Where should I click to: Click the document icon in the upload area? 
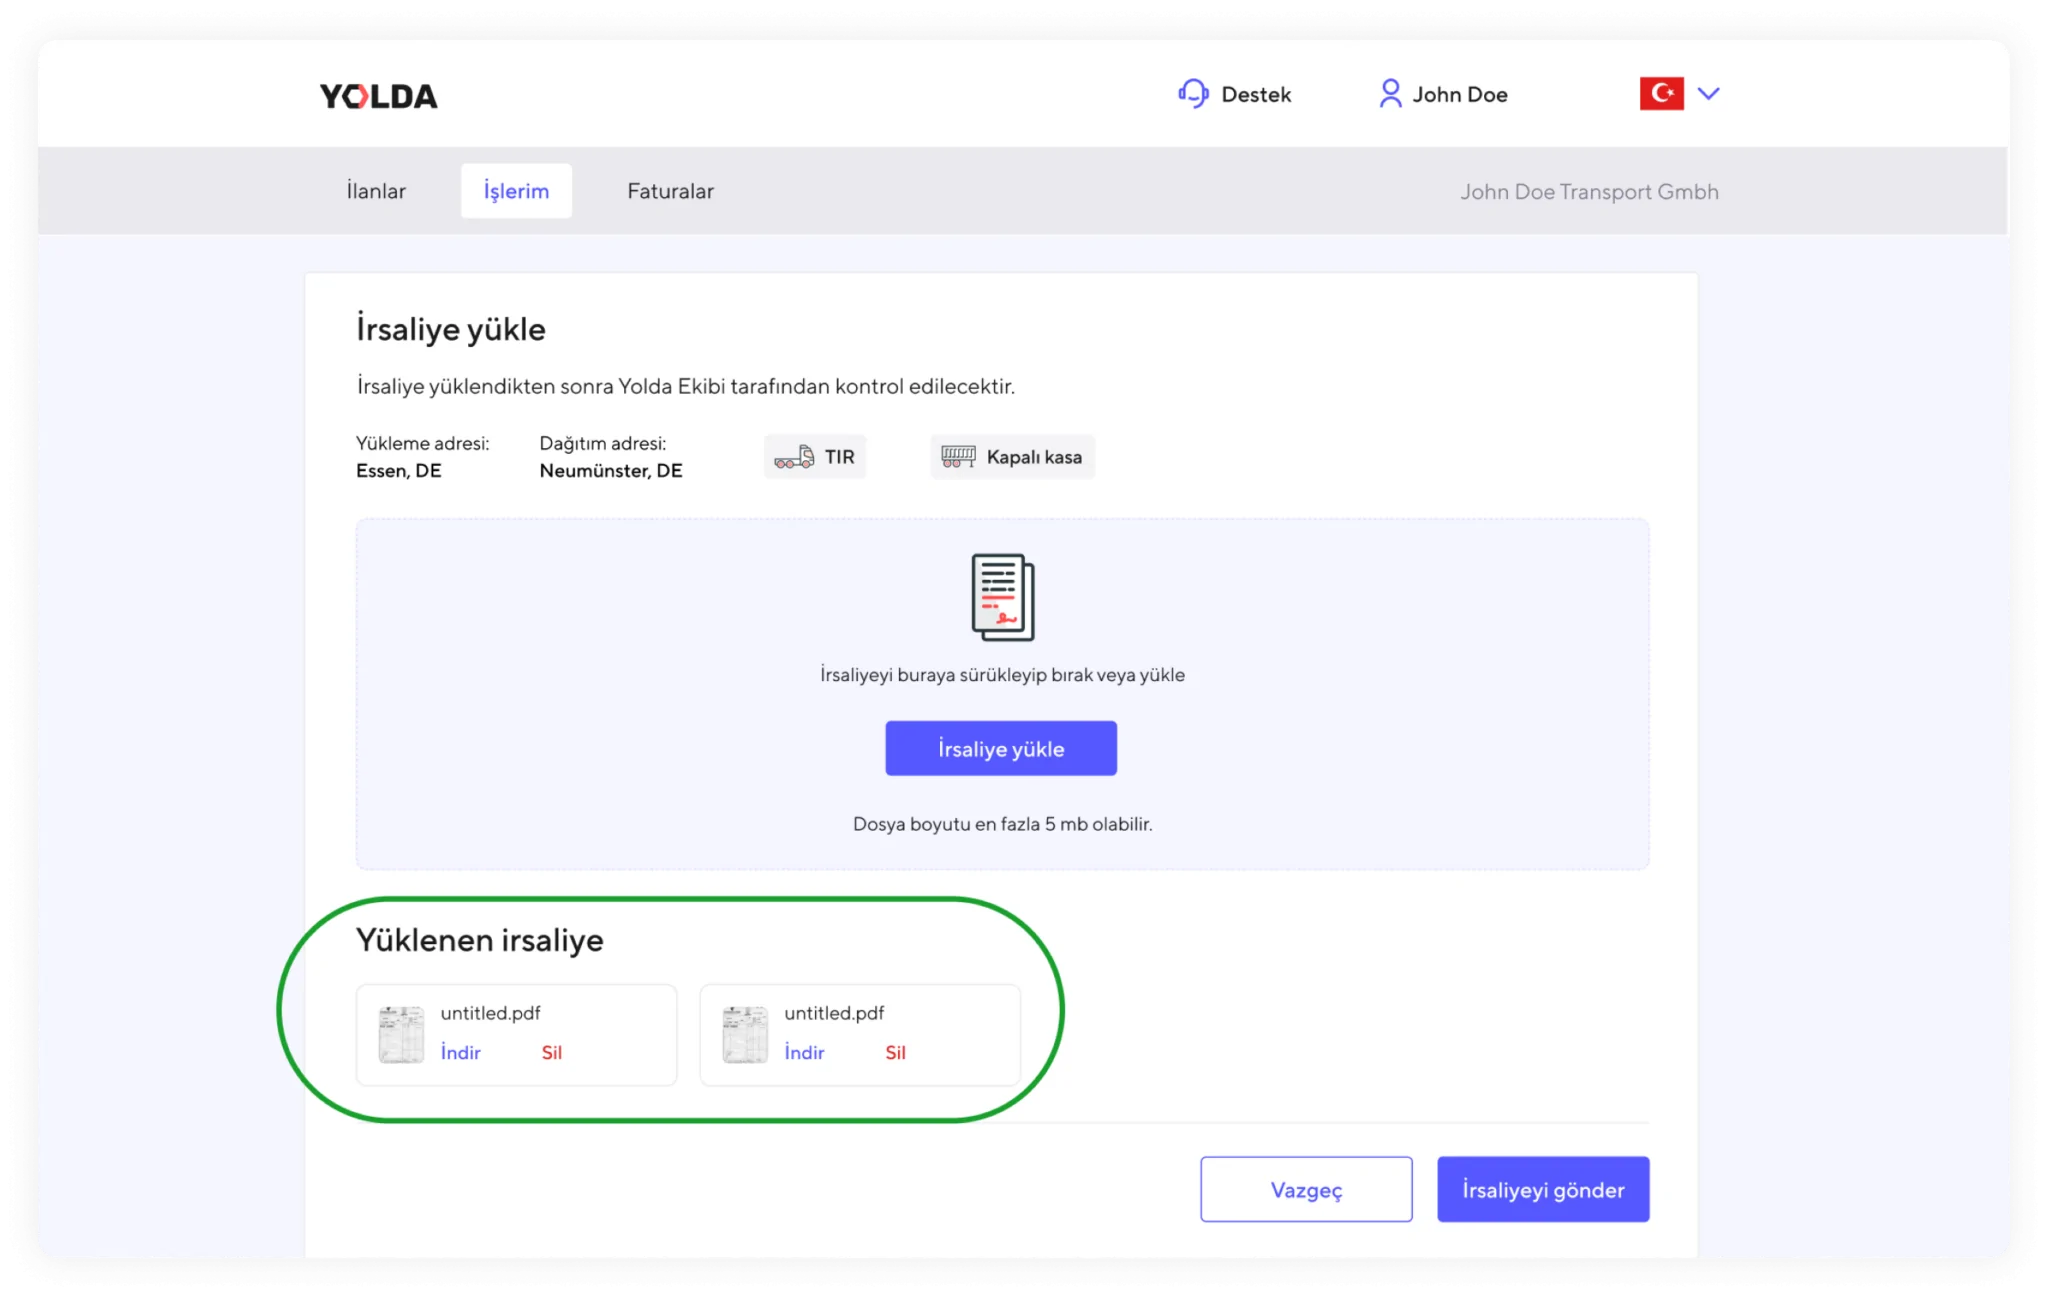click(1002, 597)
